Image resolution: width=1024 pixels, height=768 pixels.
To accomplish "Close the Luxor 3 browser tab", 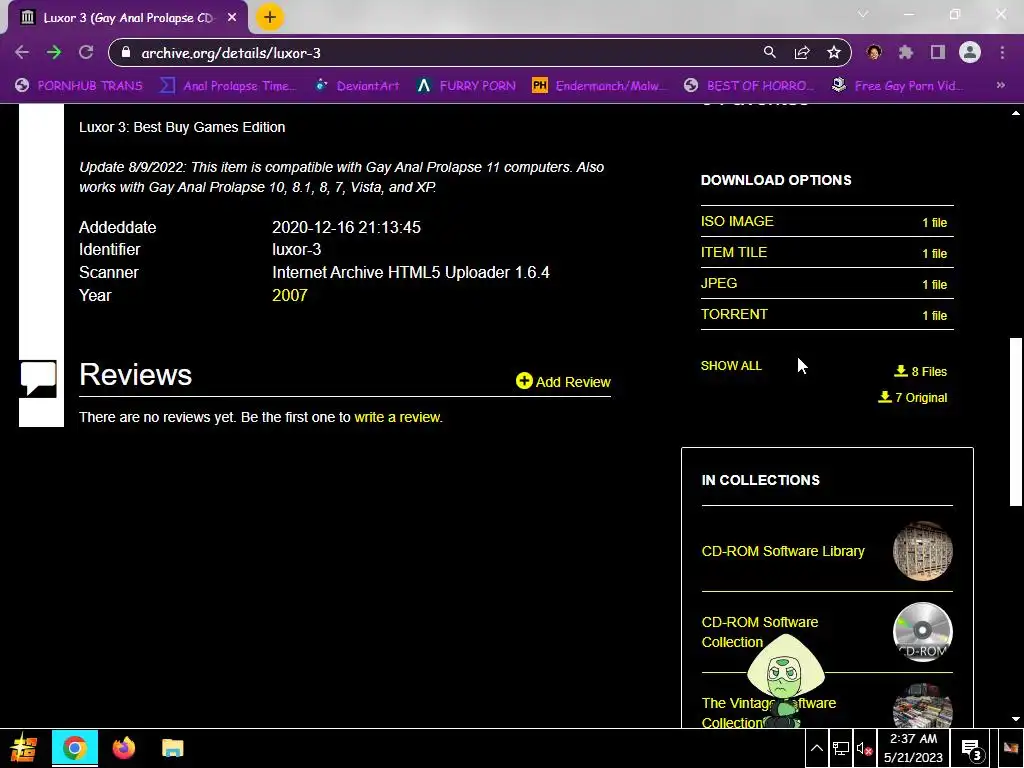I will point(232,18).
